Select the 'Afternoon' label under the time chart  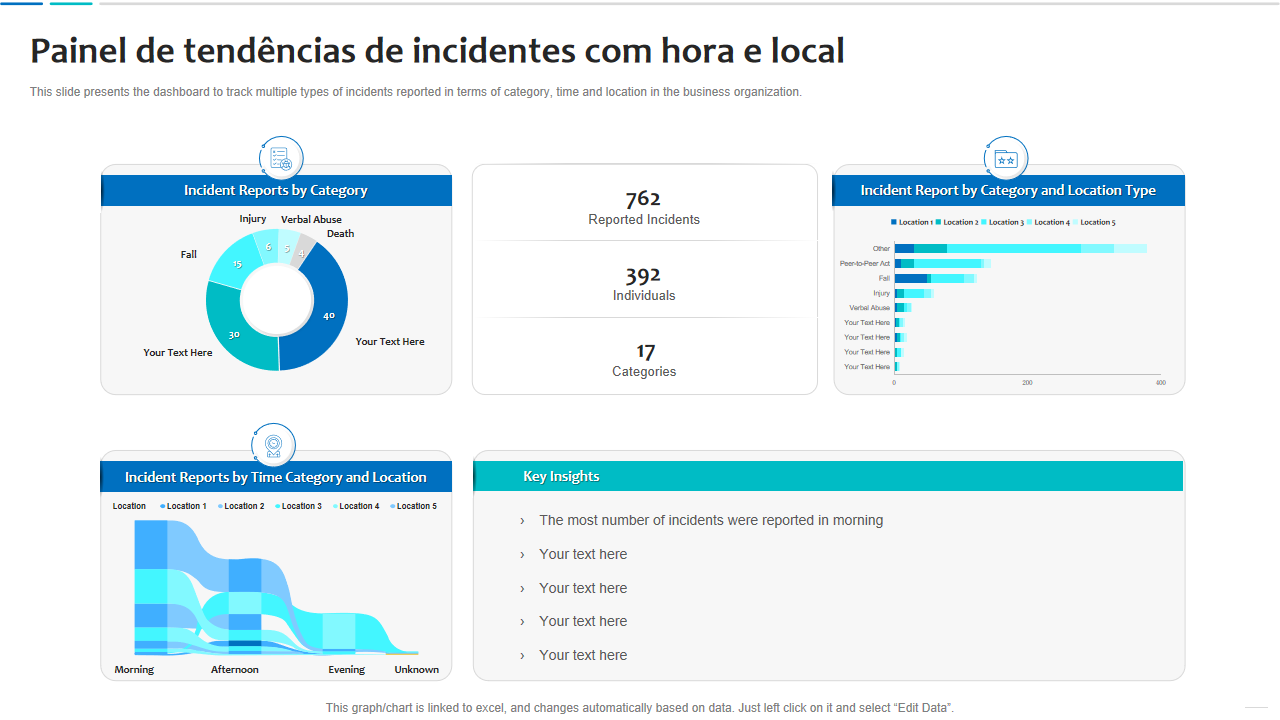(235, 670)
